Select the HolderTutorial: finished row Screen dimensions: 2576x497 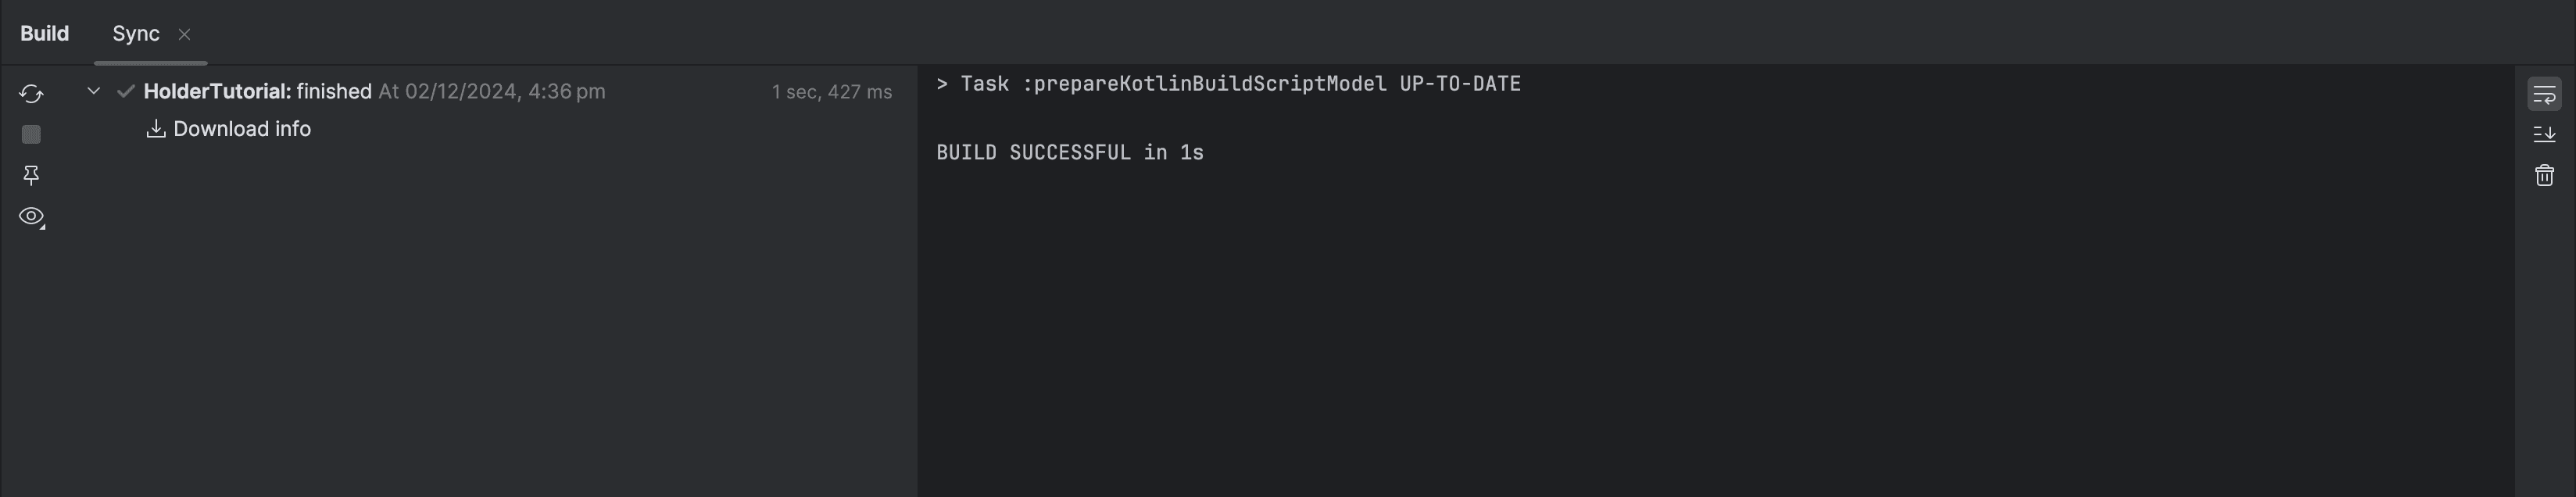257,91
